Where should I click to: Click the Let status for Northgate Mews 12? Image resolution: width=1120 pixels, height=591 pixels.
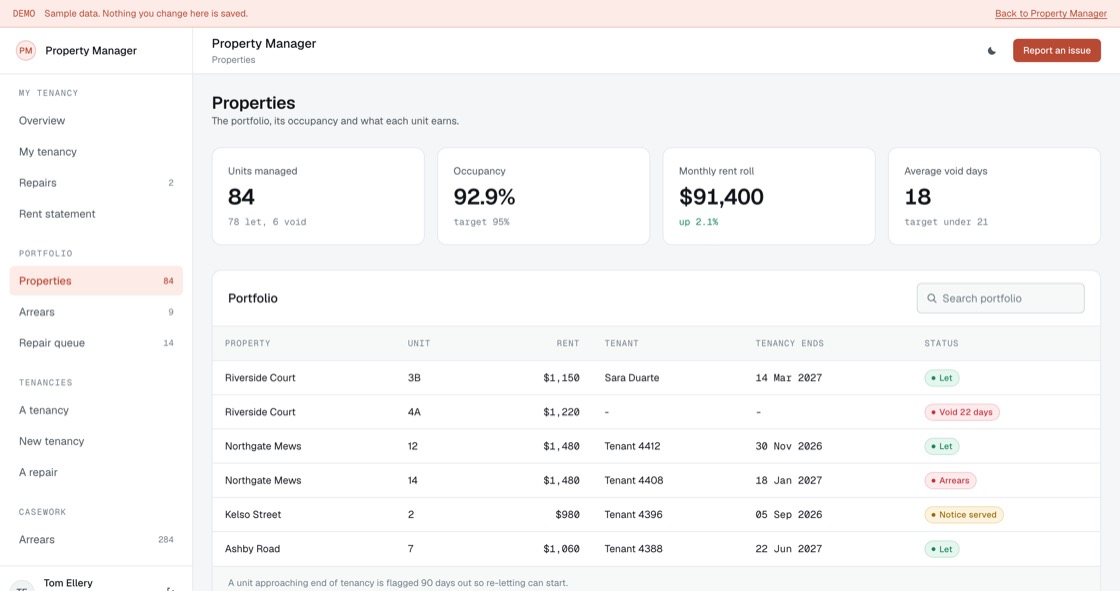click(x=941, y=447)
